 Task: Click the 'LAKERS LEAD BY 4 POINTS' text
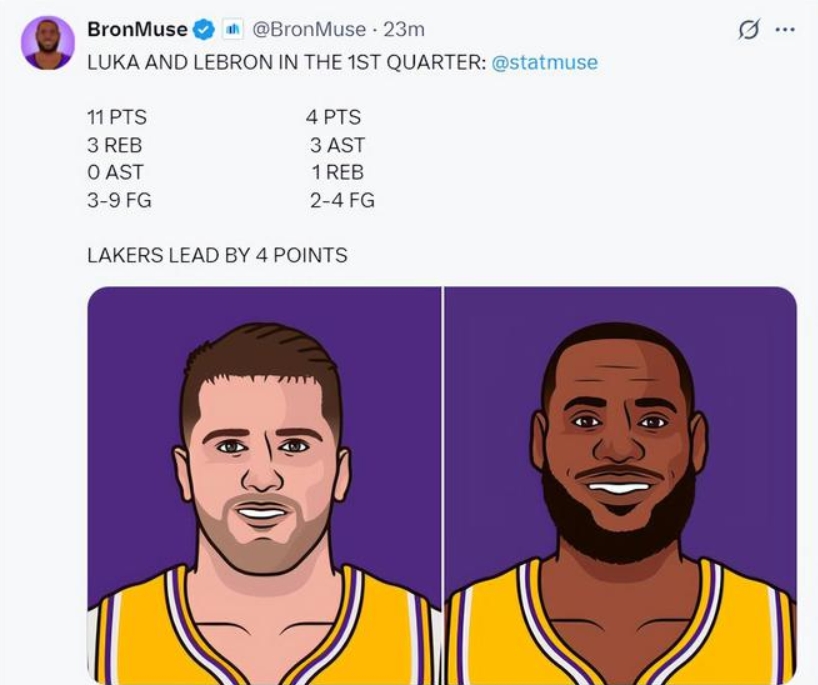click(x=217, y=255)
